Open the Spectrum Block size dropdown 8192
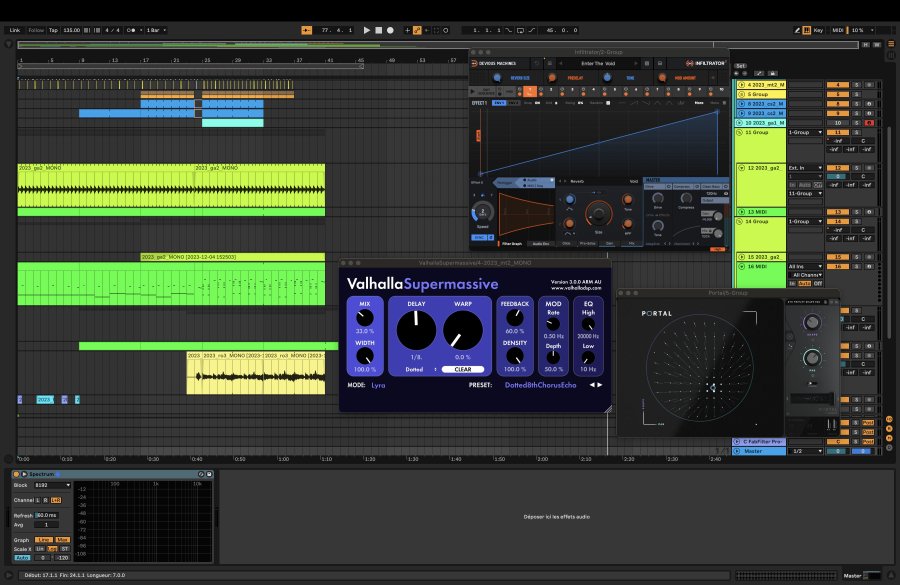Image resolution: width=900 pixels, height=585 pixels. (52, 486)
